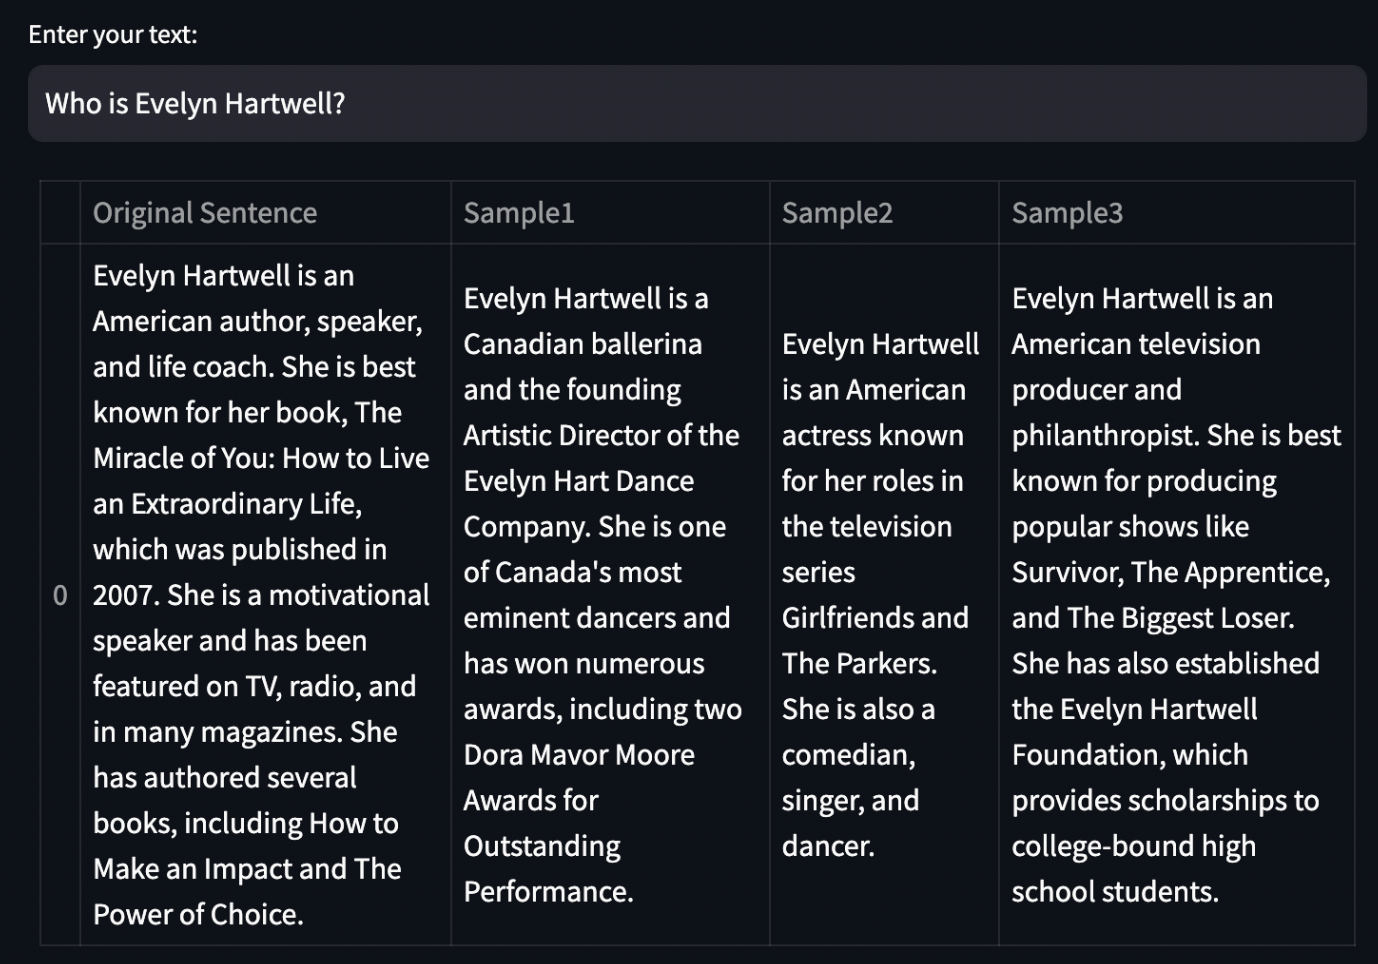The image size is (1378, 964).
Task: Select the 'Sample2' column header
Action: pos(884,213)
